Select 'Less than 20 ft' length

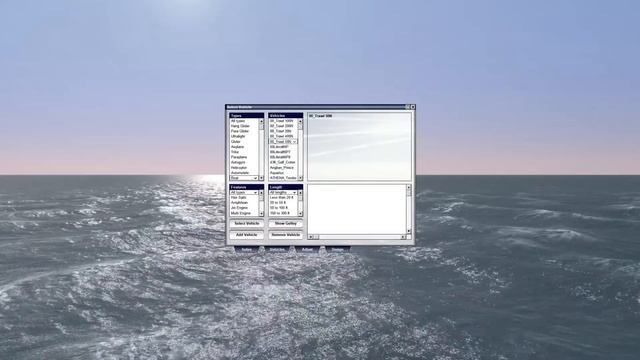click(x=282, y=198)
